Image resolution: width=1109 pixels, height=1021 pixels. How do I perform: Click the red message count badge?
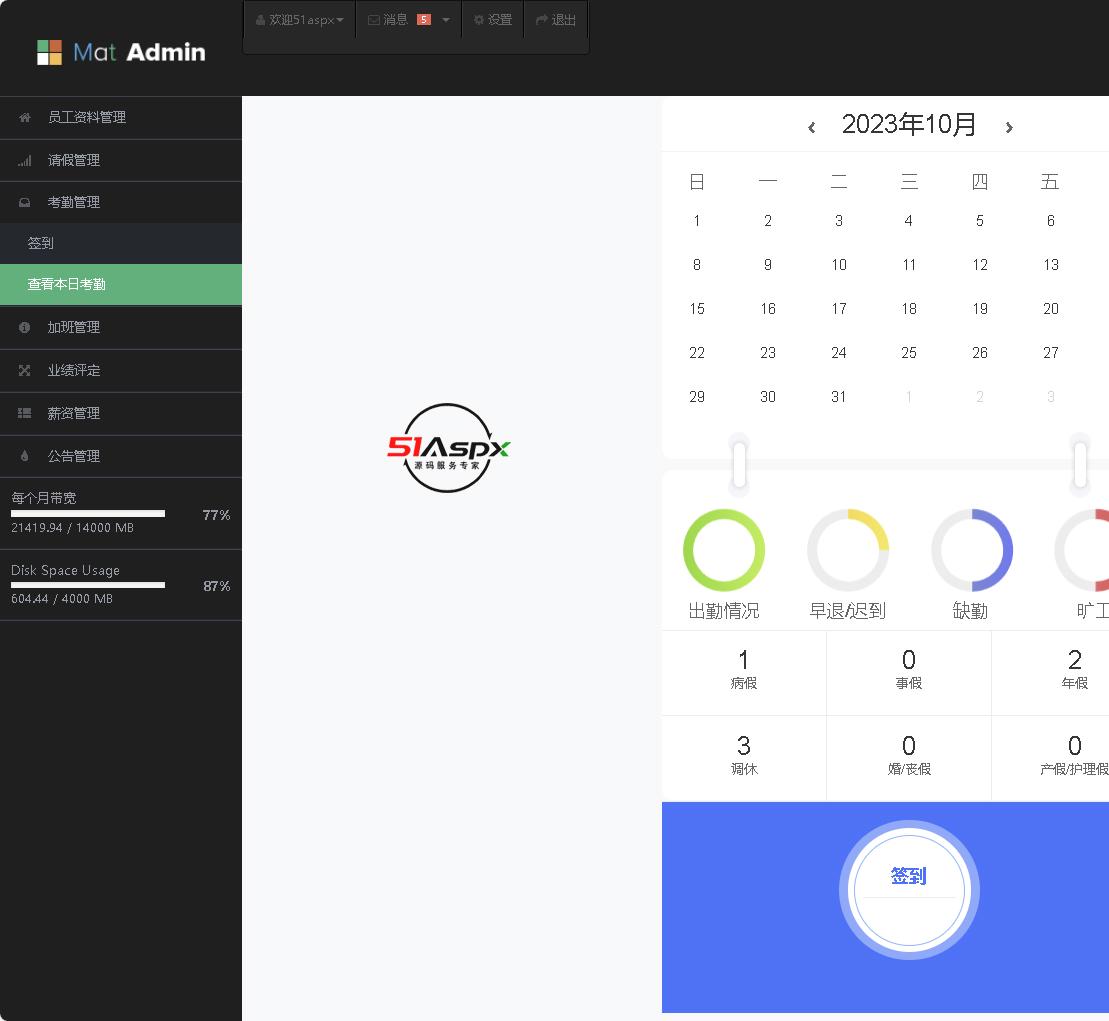coord(424,20)
